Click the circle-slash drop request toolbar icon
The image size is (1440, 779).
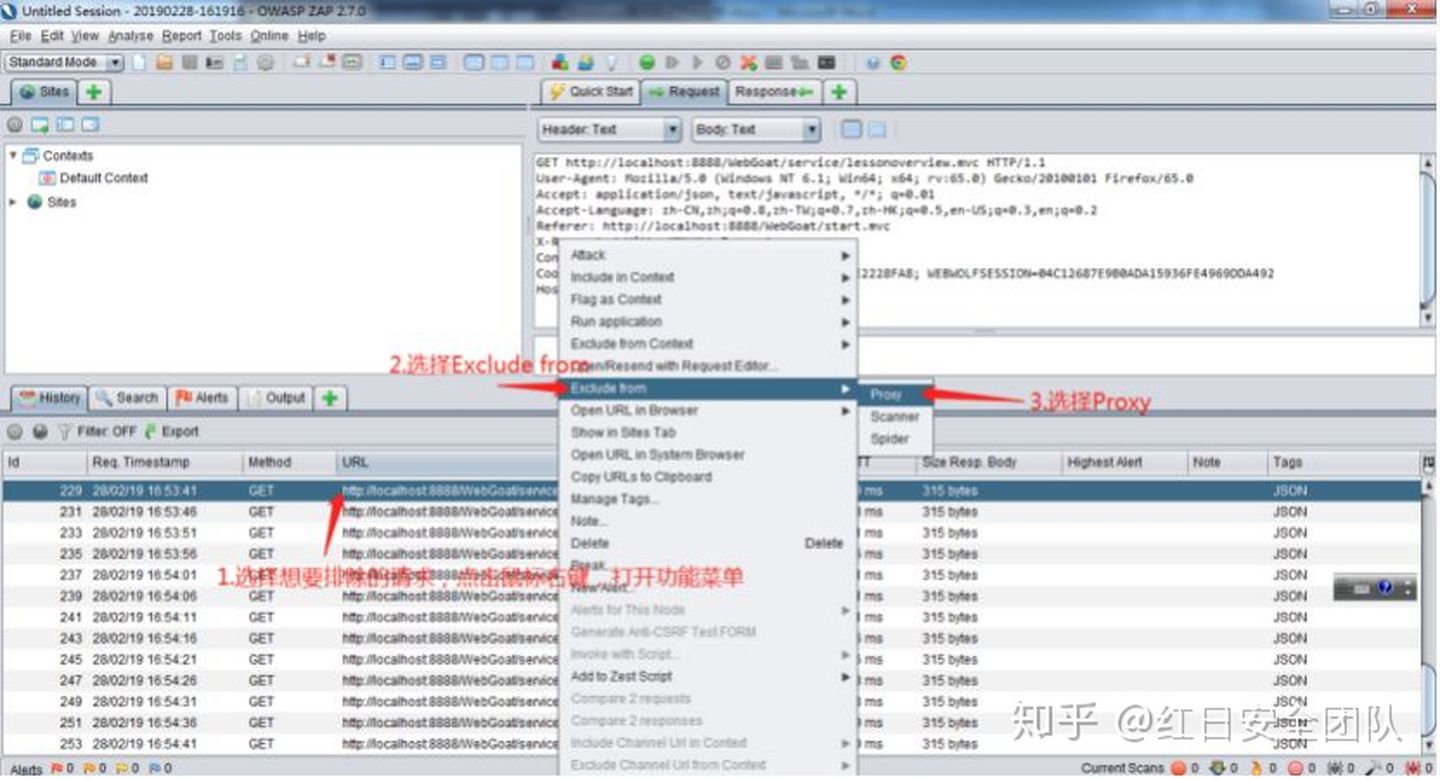pyautogui.click(x=722, y=62)
